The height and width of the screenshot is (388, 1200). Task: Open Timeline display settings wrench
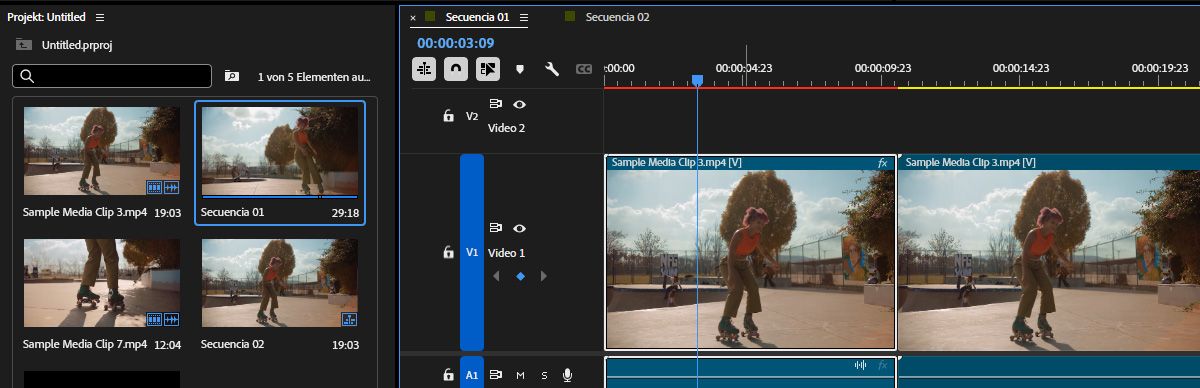[551, 69]
